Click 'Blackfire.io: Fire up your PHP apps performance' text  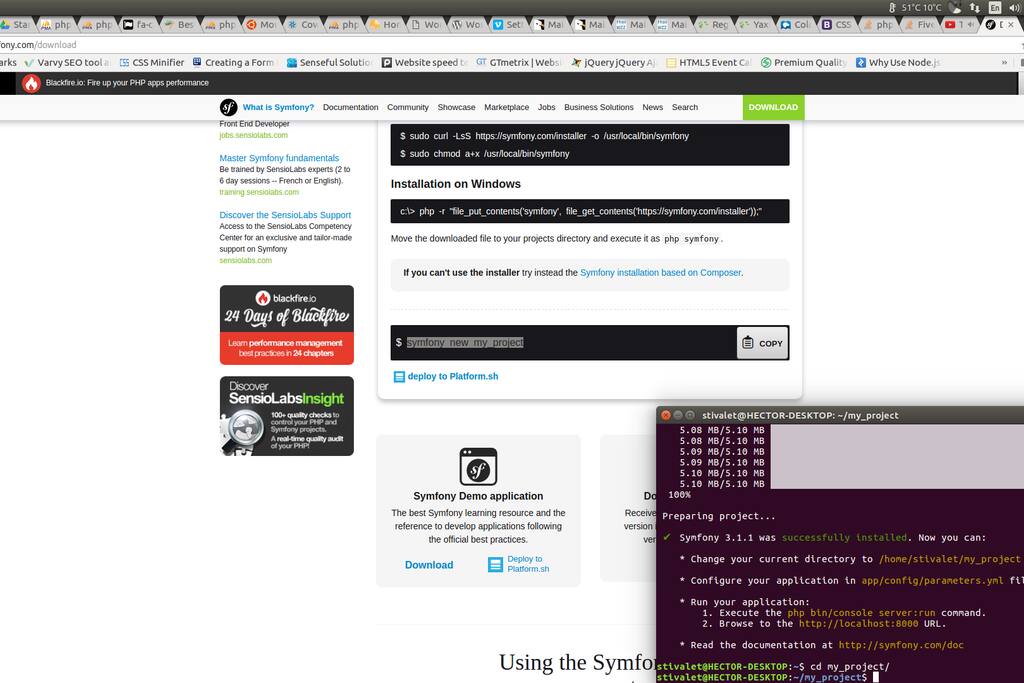127,83
